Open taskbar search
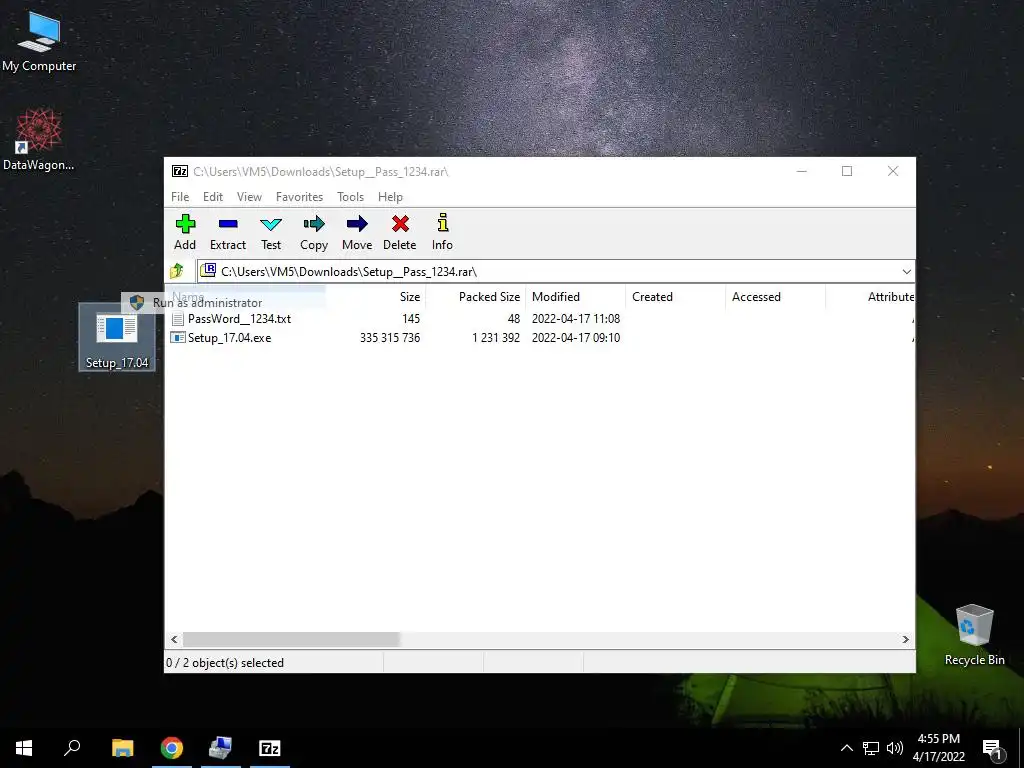The image size is (1024, 768). (x=72, y=748)
